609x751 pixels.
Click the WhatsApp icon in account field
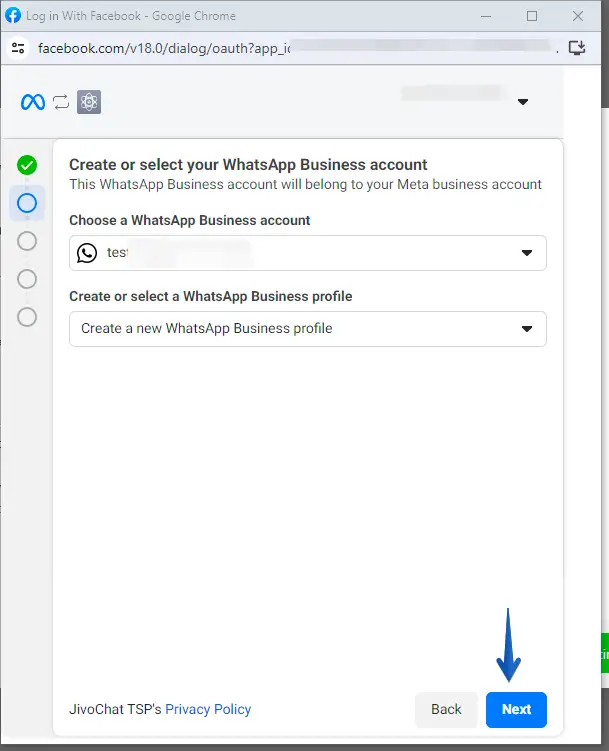pos(87,253)
